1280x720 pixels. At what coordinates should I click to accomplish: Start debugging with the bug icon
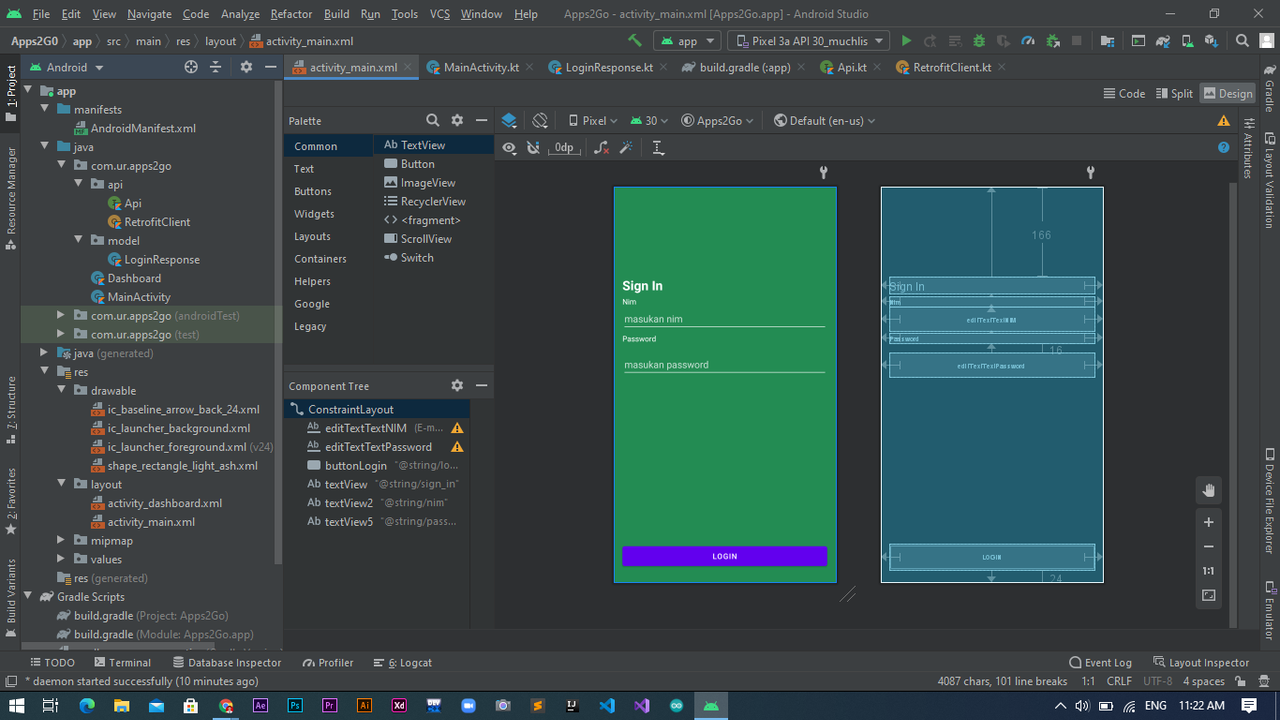coord(978,40)
